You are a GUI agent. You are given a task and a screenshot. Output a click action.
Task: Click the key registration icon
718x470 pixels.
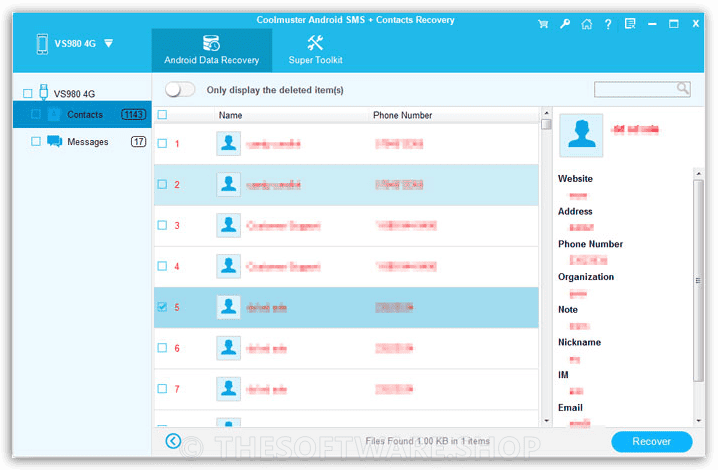click(565, 24)
